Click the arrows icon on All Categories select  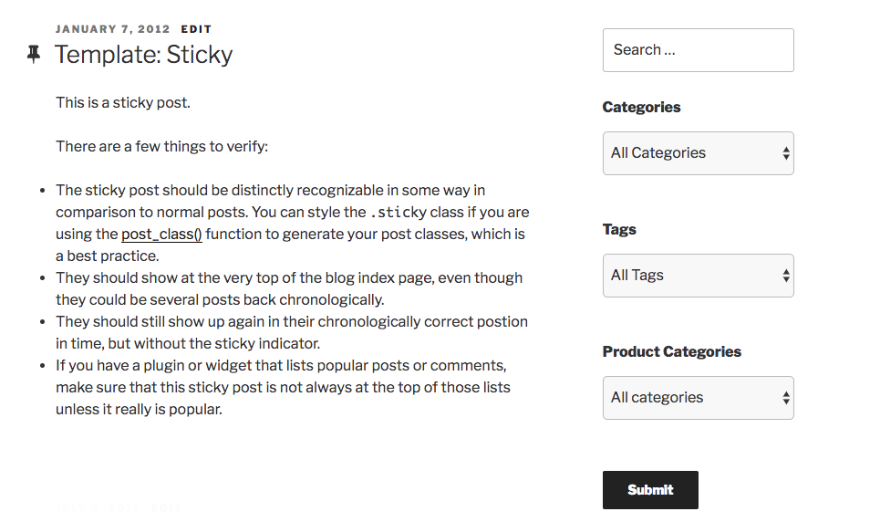click(x=786, y=154)
